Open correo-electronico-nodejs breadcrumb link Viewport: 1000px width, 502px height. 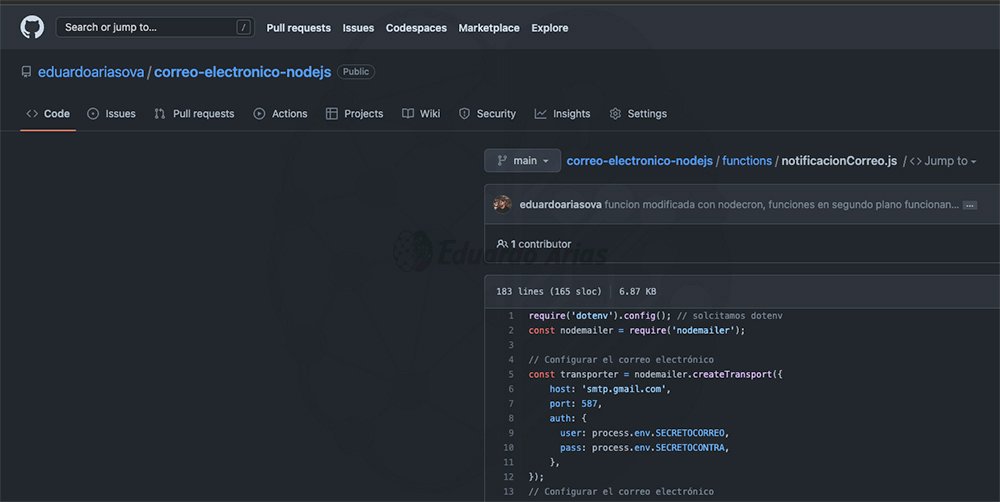click(x=640, y=161)
